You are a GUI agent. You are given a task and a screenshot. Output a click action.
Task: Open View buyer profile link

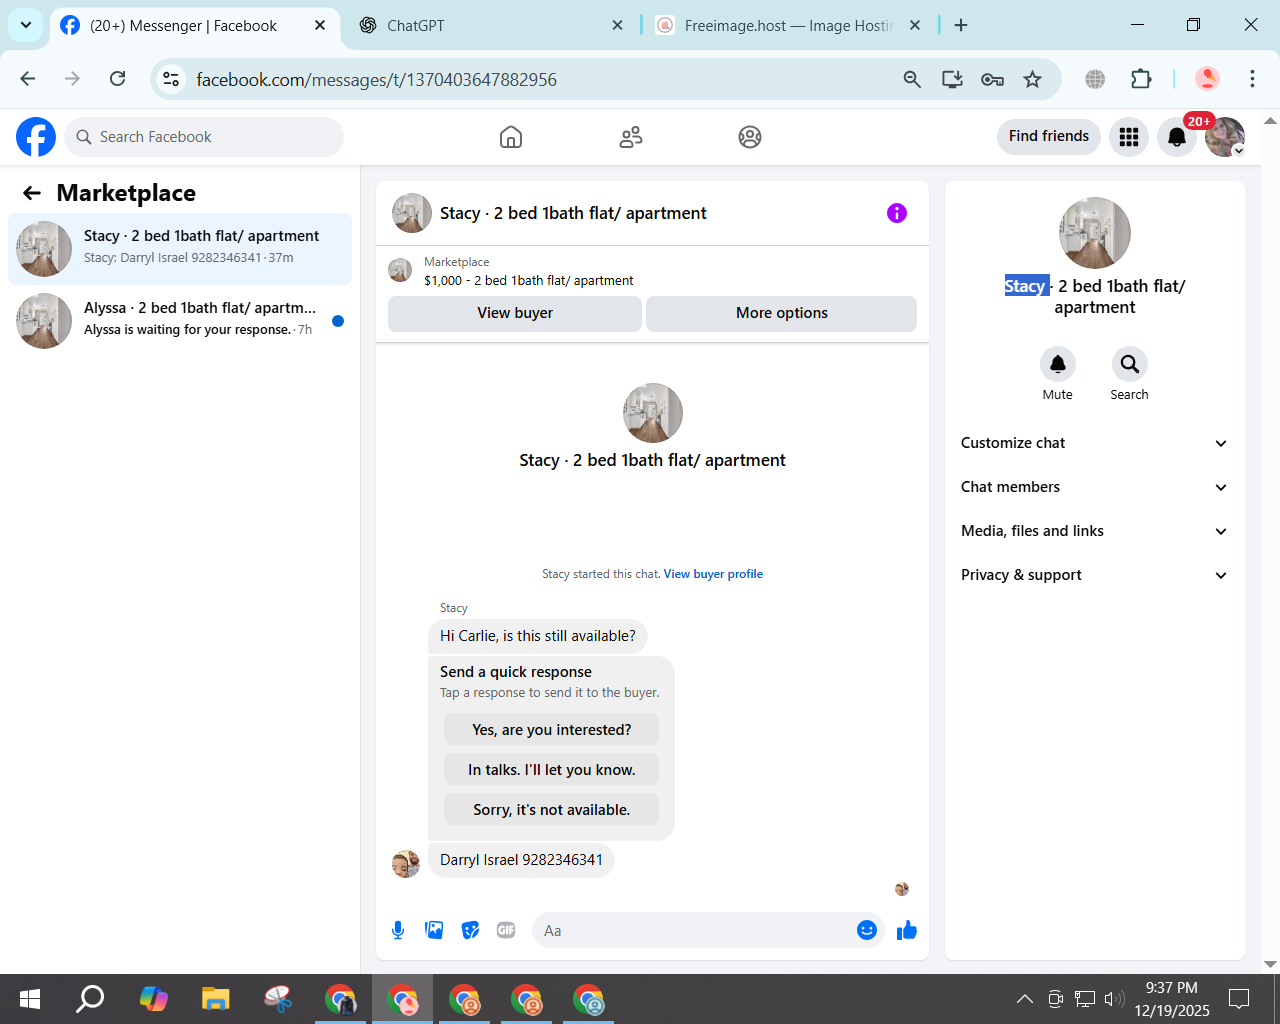pyautogui.click(x=713, y=574)
